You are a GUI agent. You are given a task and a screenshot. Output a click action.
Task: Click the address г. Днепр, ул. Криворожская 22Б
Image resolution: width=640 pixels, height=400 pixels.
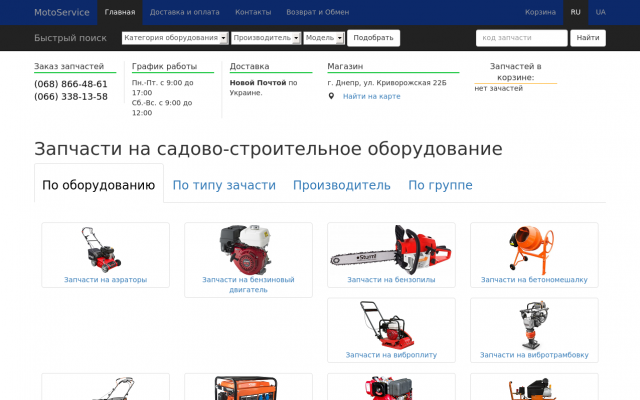[387, 83]
